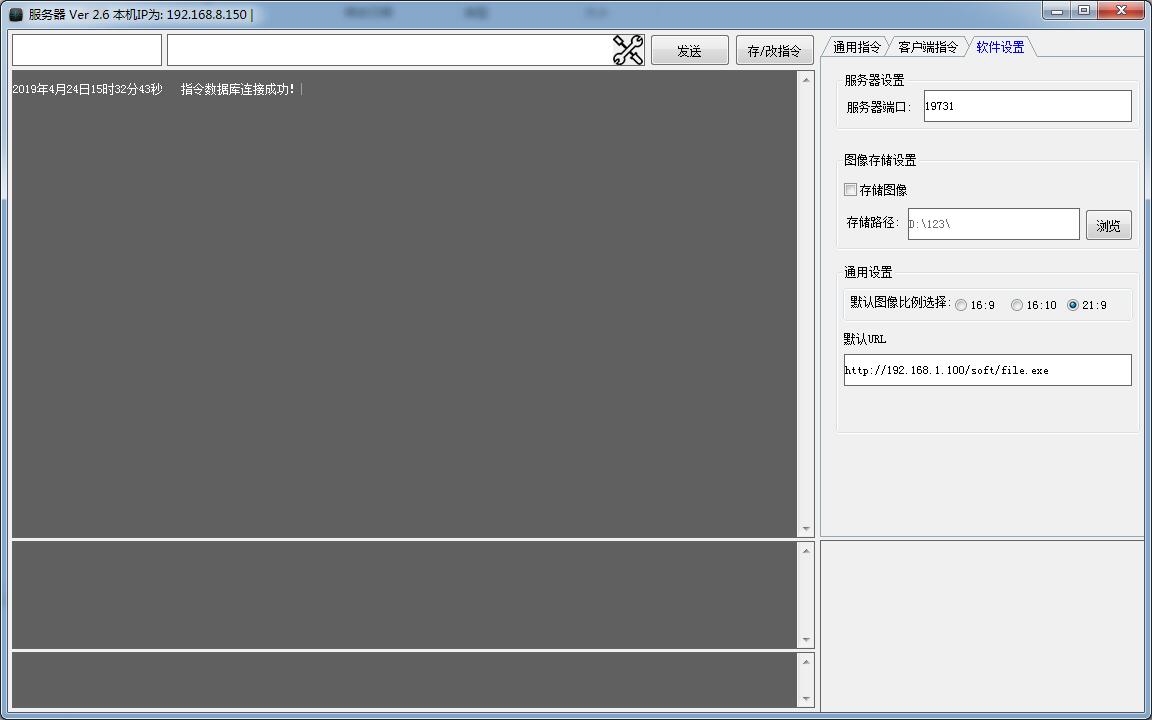Viewport: 1152px width, 720px height.
Task: Click the 存储路径 field showing D:\123\
Action: coord(993,224)
